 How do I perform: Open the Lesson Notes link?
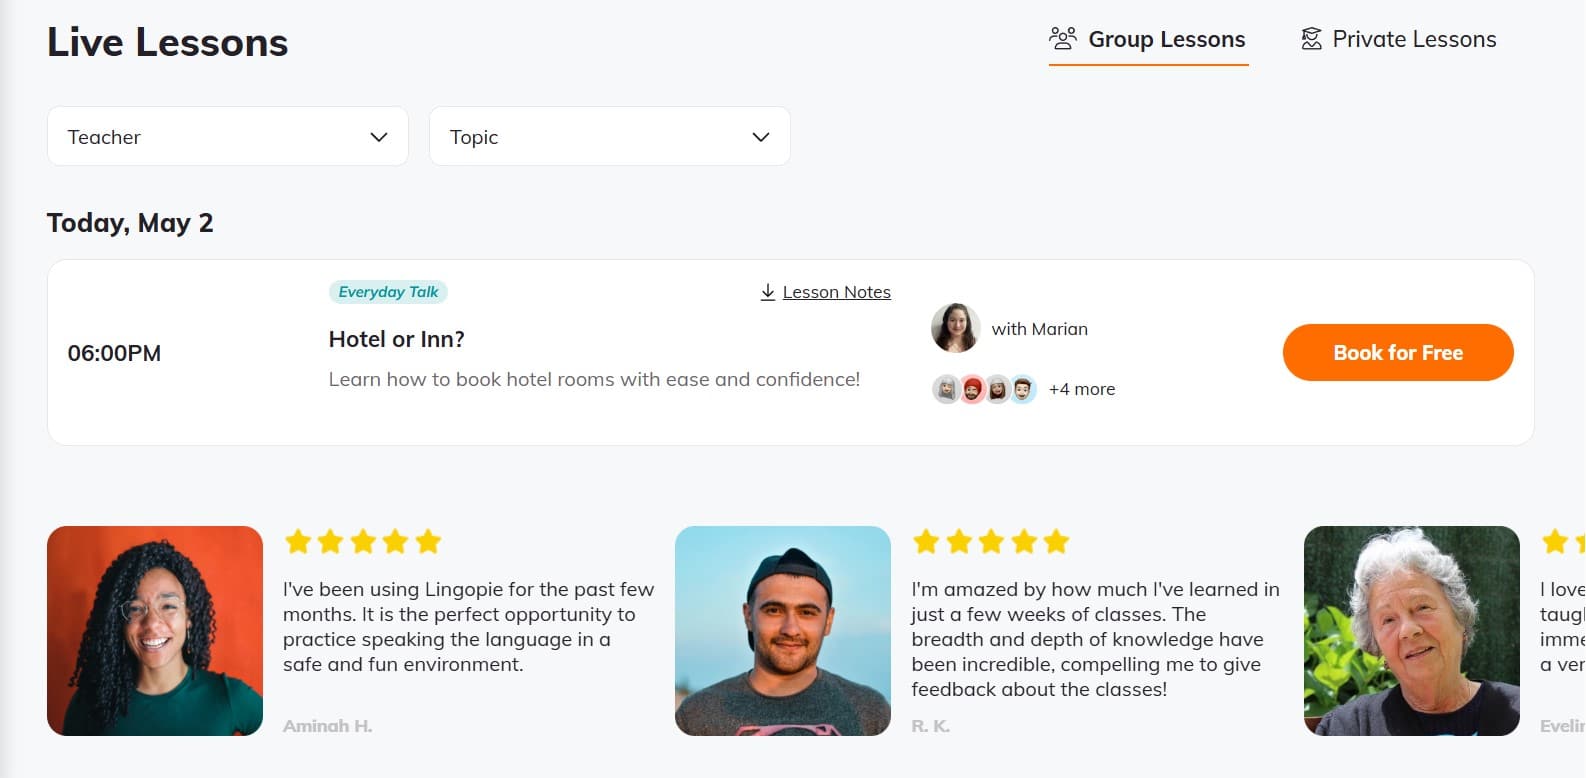[x=837, y=291]
